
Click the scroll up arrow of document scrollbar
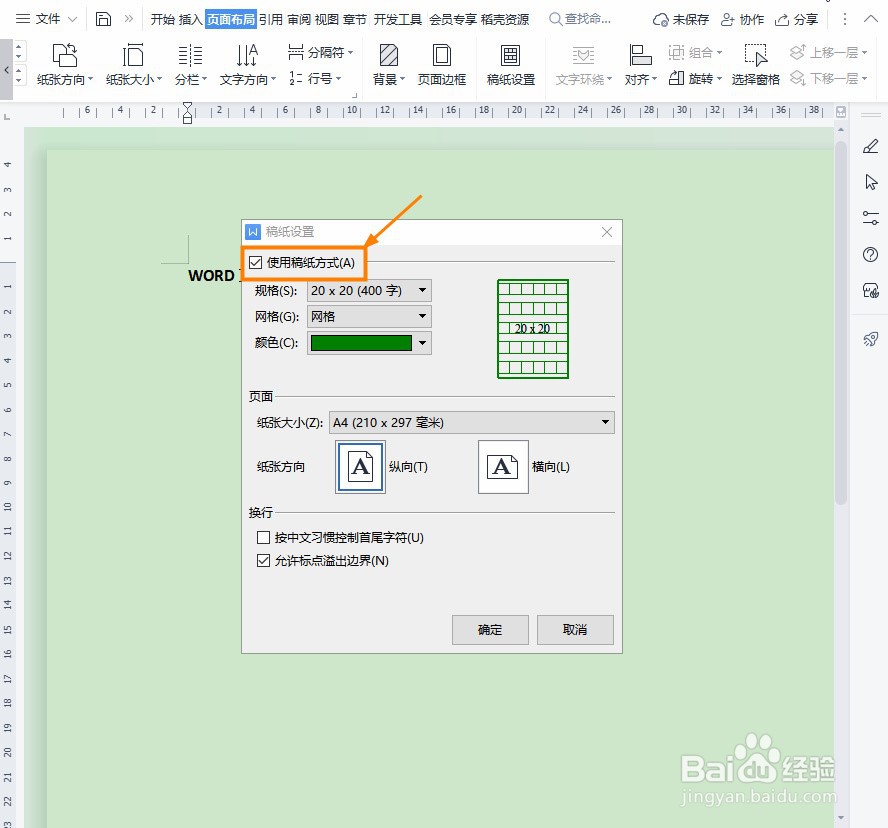[840, 130]
